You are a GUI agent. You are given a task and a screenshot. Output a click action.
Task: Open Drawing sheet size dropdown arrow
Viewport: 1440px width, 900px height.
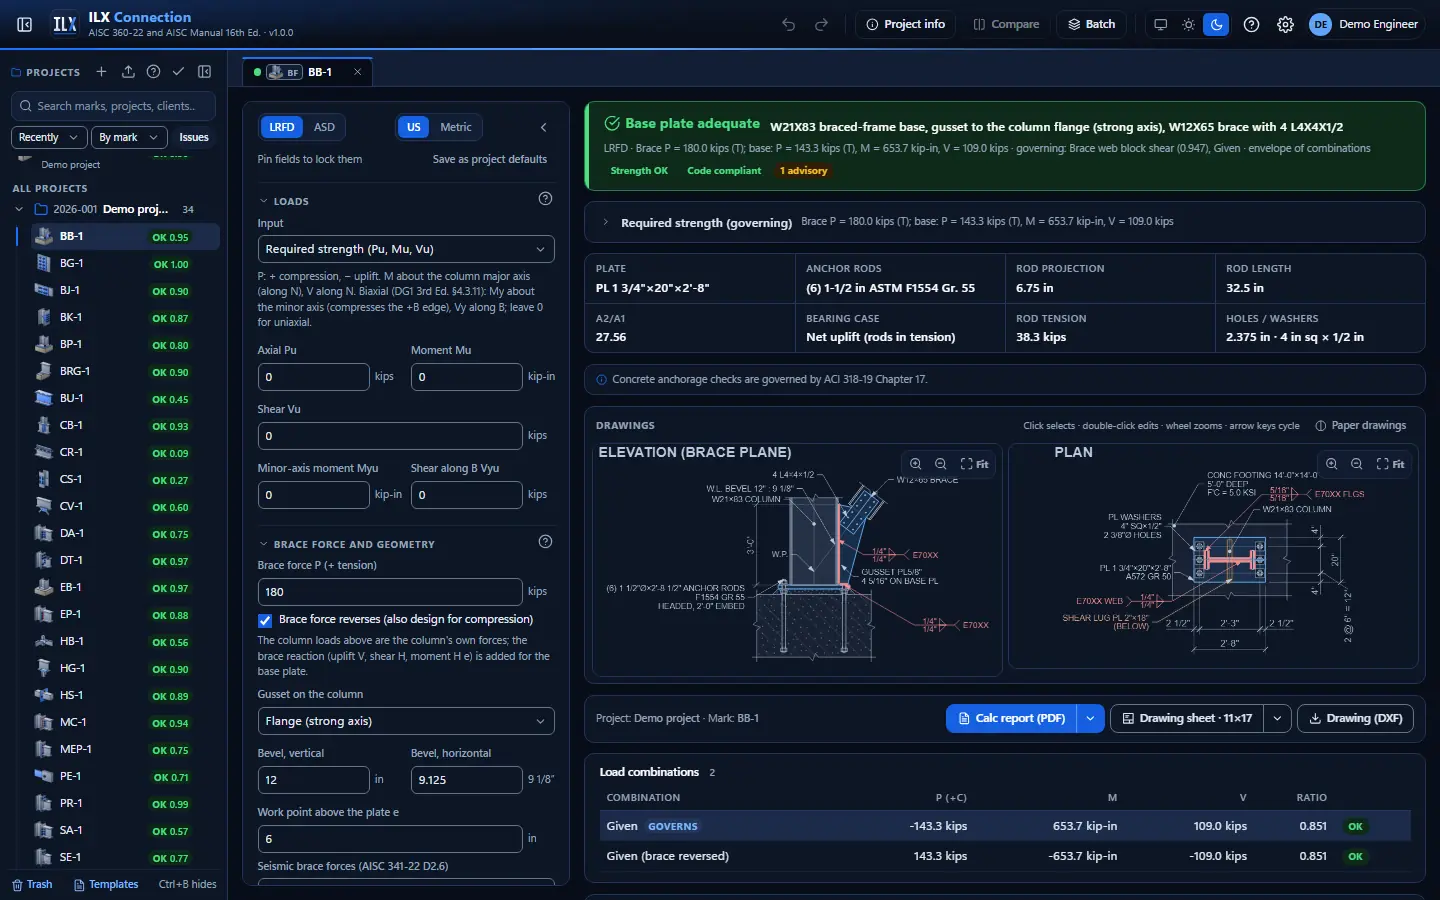(1277, 718)
